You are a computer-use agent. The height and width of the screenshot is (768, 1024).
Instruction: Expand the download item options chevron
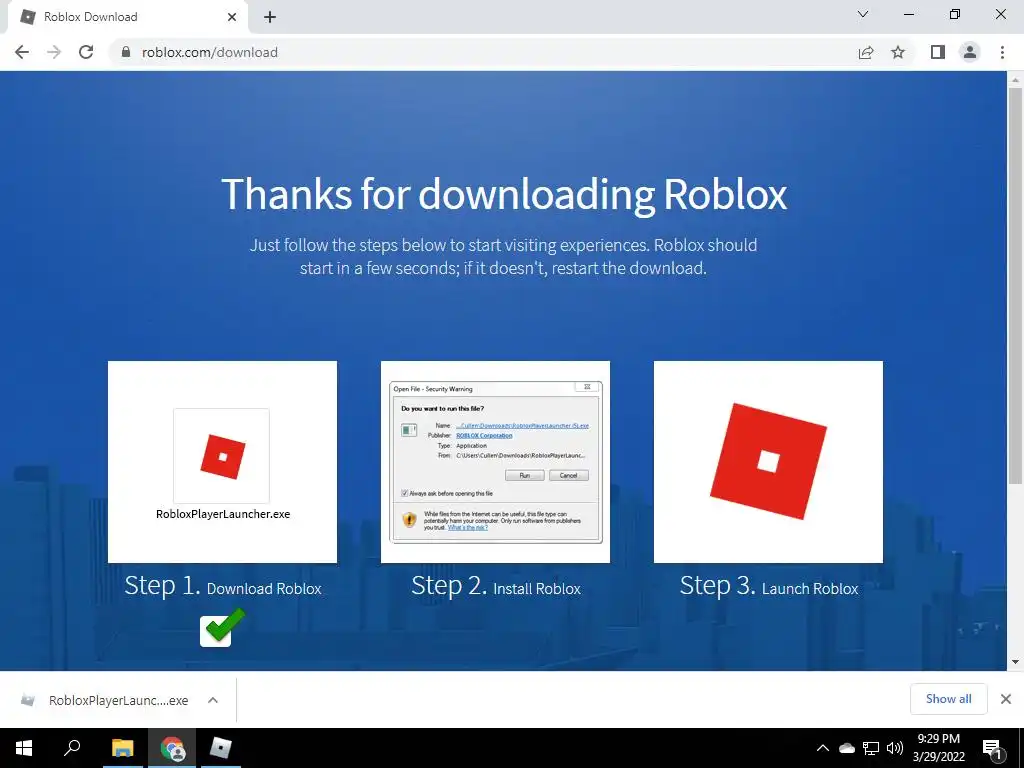213,700
